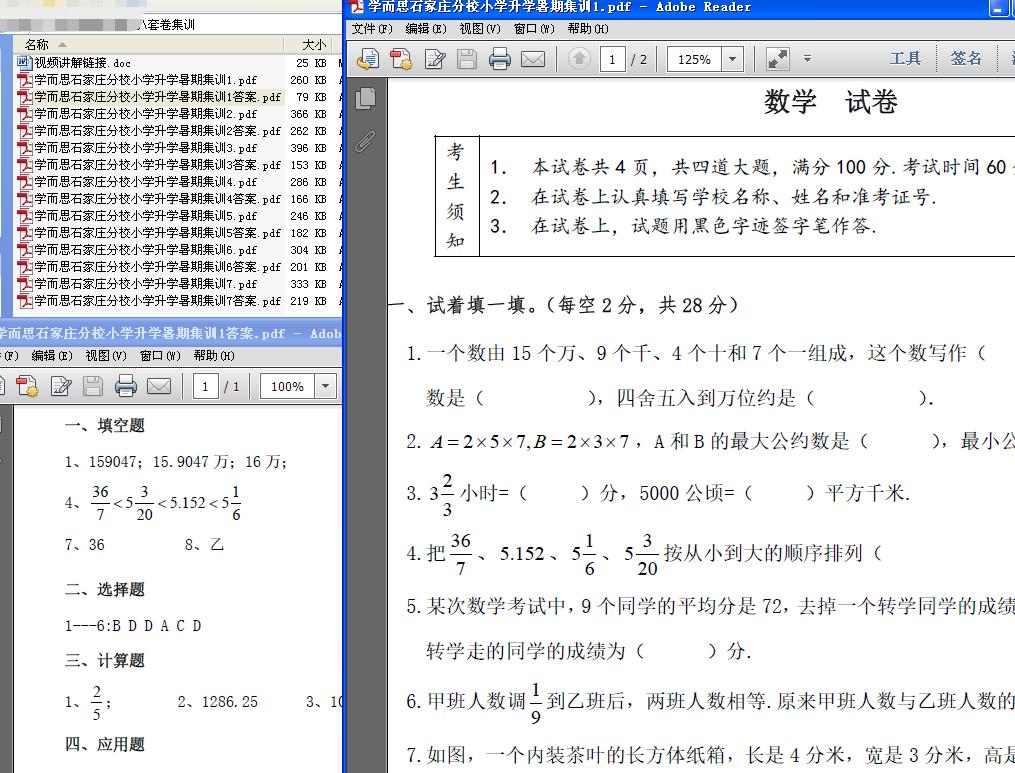Image resolution: width=1015 pixels, height=773 pixels.
Task: Click Sign document icon in answer PDF toolbar
Action: pos(60,386)
